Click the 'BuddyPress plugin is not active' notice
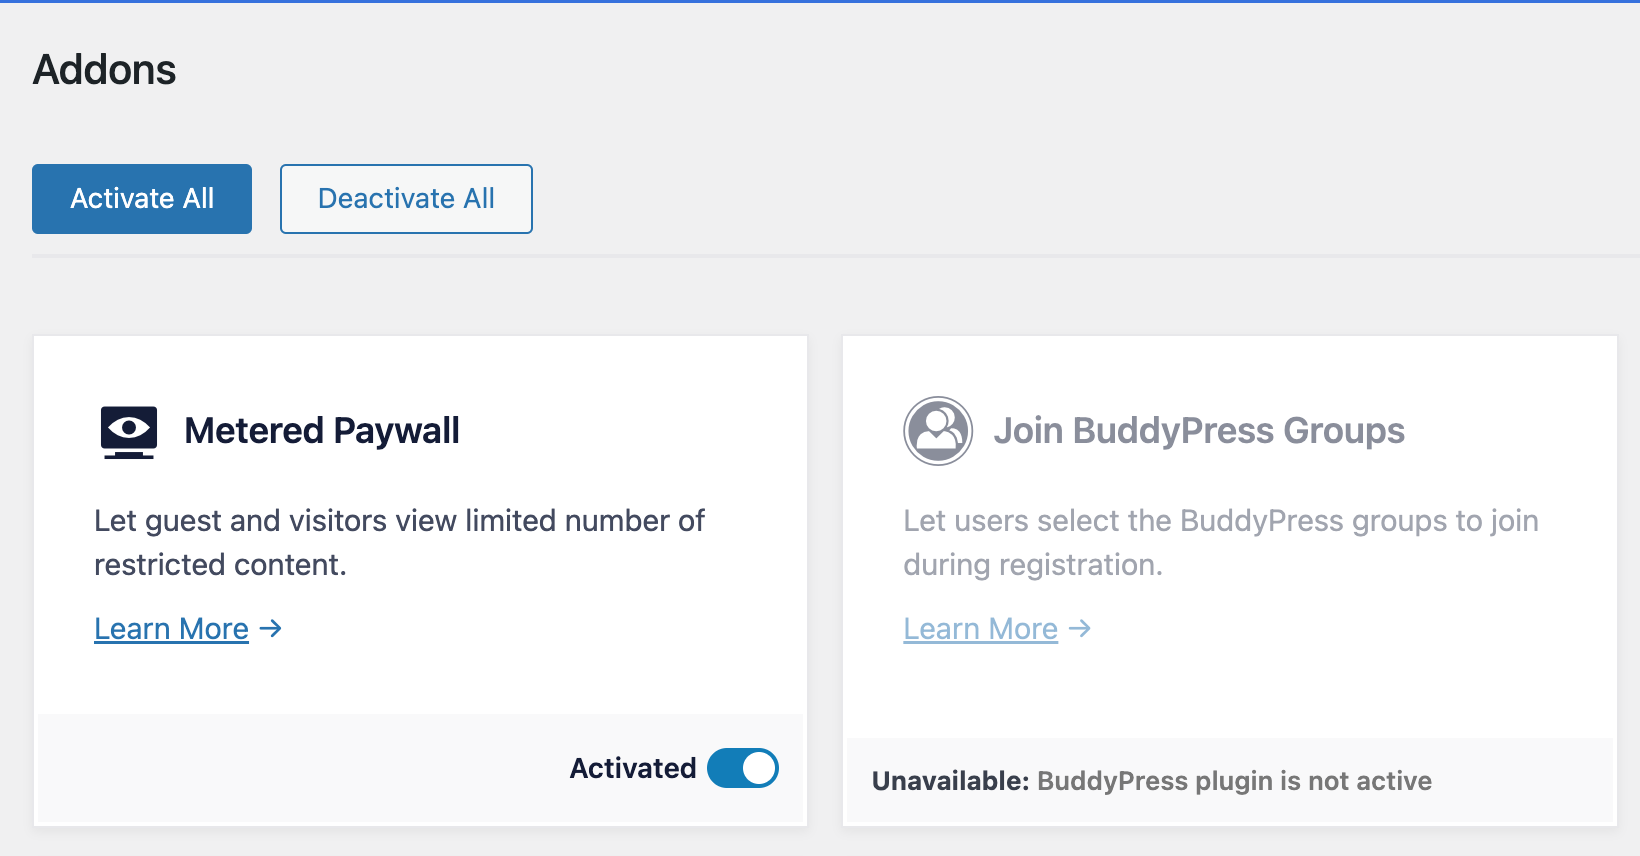This screenshot has height=856, width=1640. [x=1234, y=781]
